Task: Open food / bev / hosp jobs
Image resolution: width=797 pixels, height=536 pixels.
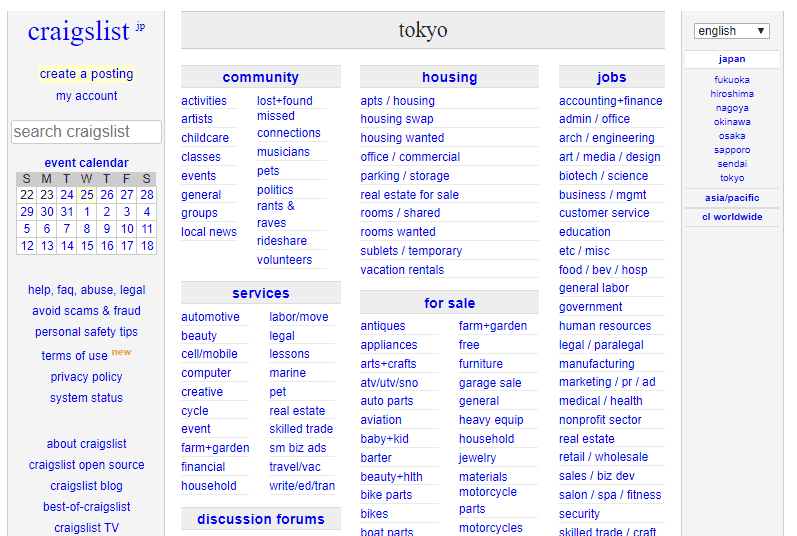Action: click(603, 270)
